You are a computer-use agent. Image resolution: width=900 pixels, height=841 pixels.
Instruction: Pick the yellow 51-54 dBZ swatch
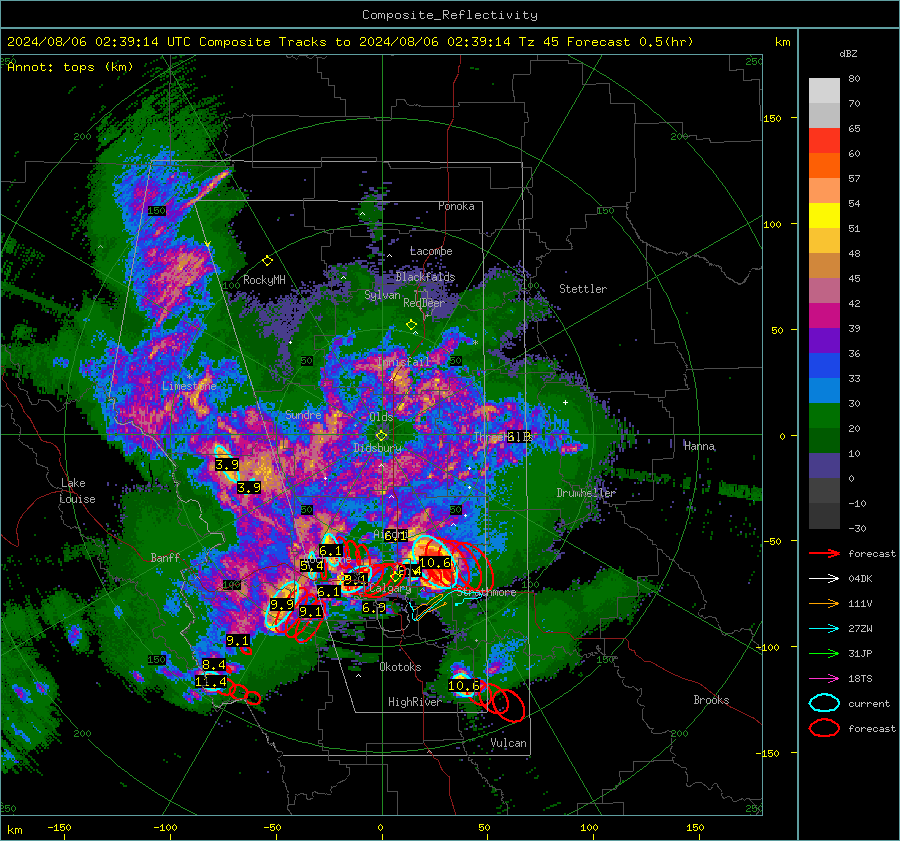[x=824, y=216]
